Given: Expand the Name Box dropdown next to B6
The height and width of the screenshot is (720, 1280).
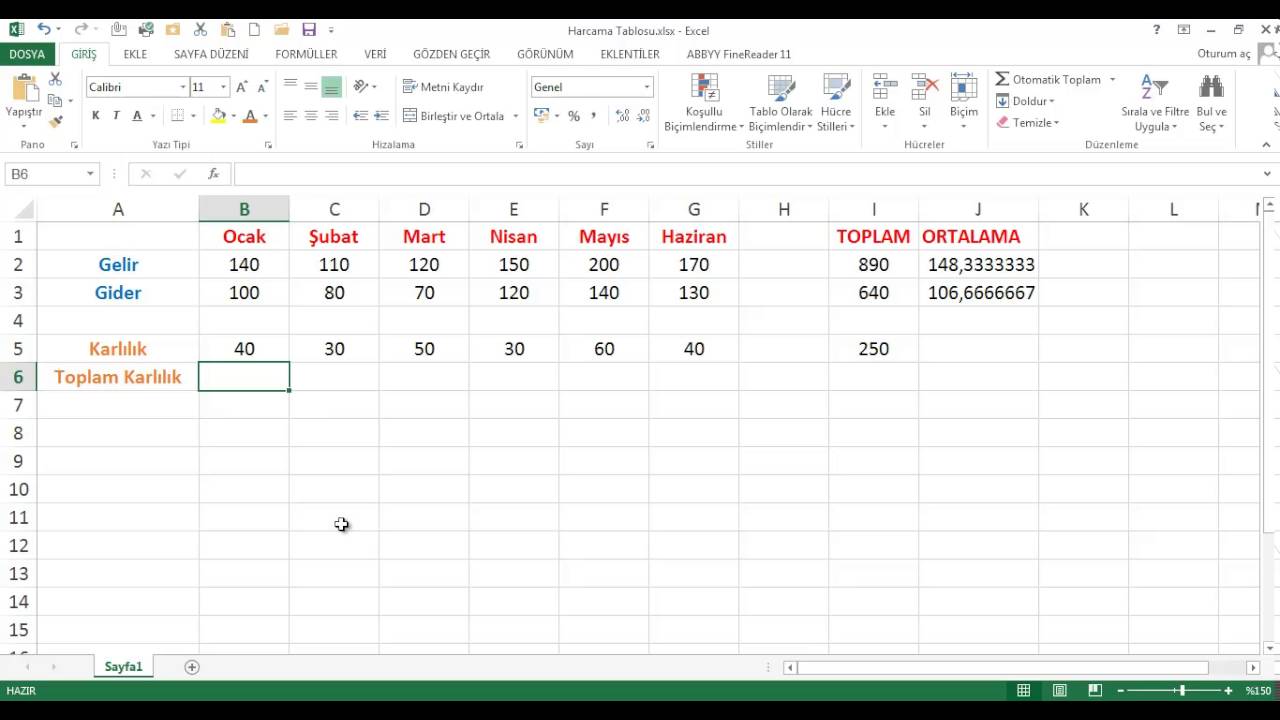Looking at the screenshot, I should click(x=90, y=174).
